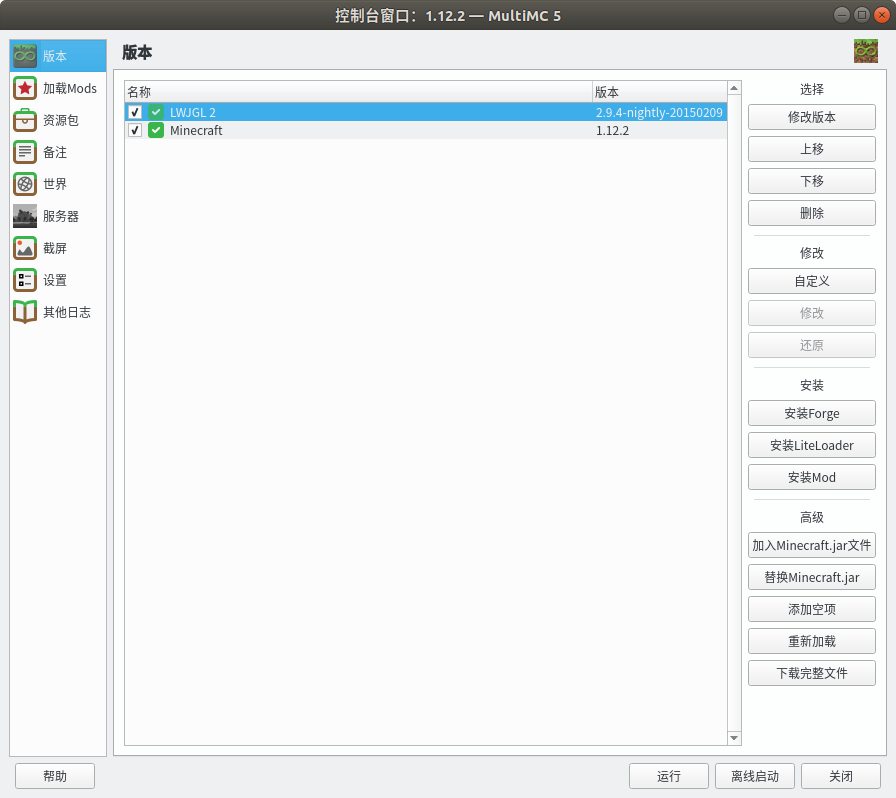Uncheck the LWJGL 2 checkbox
The height and width of the screenshot is (798, 896).
coord(135,112)
